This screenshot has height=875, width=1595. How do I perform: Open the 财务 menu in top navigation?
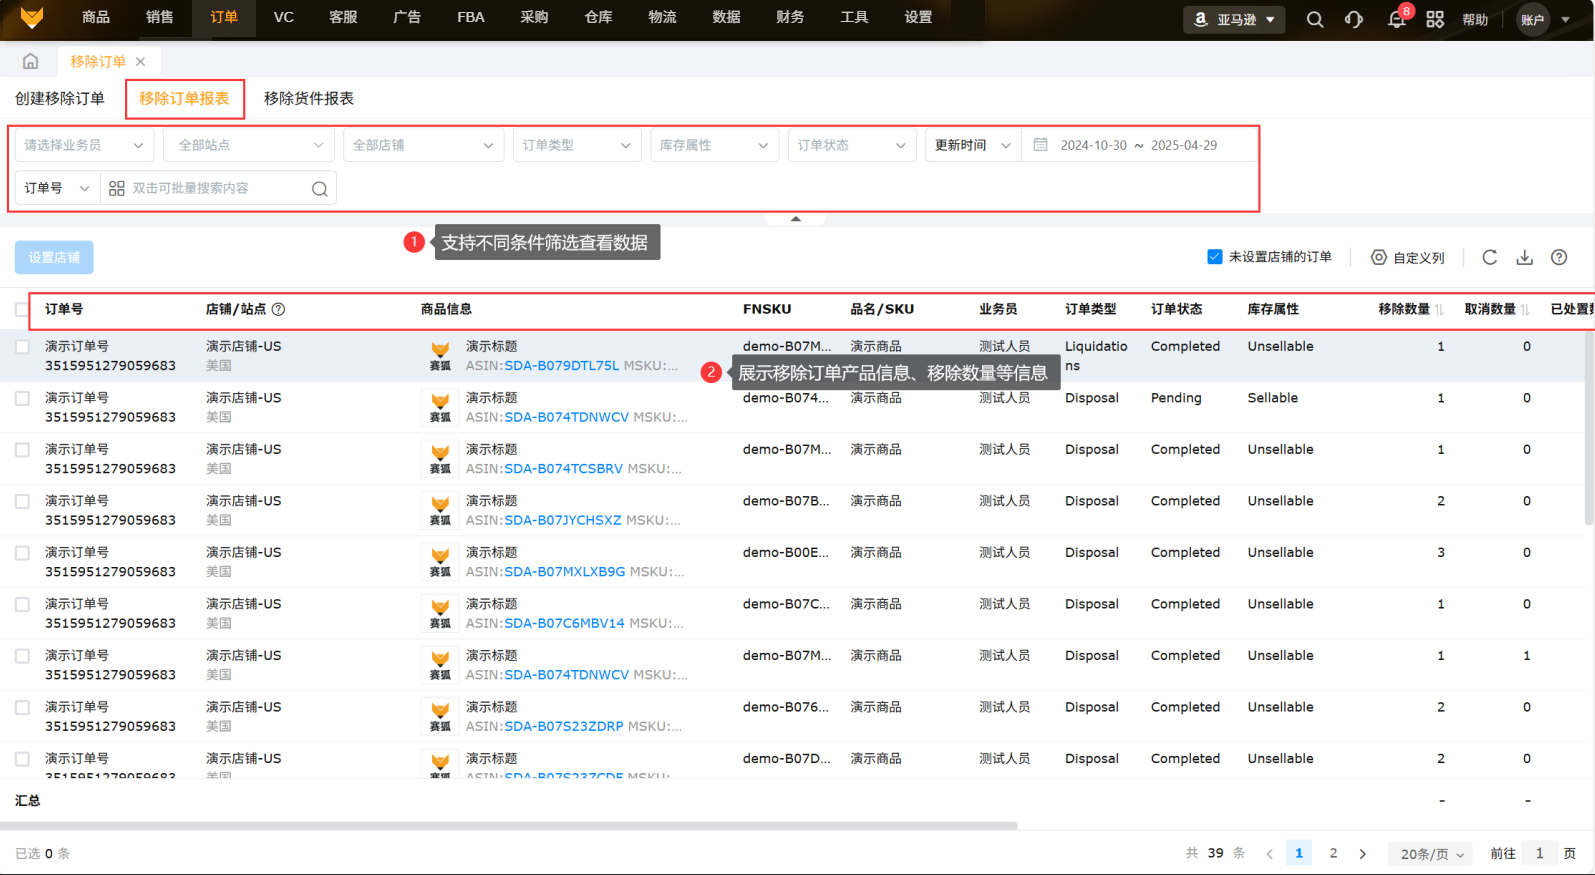790,17
